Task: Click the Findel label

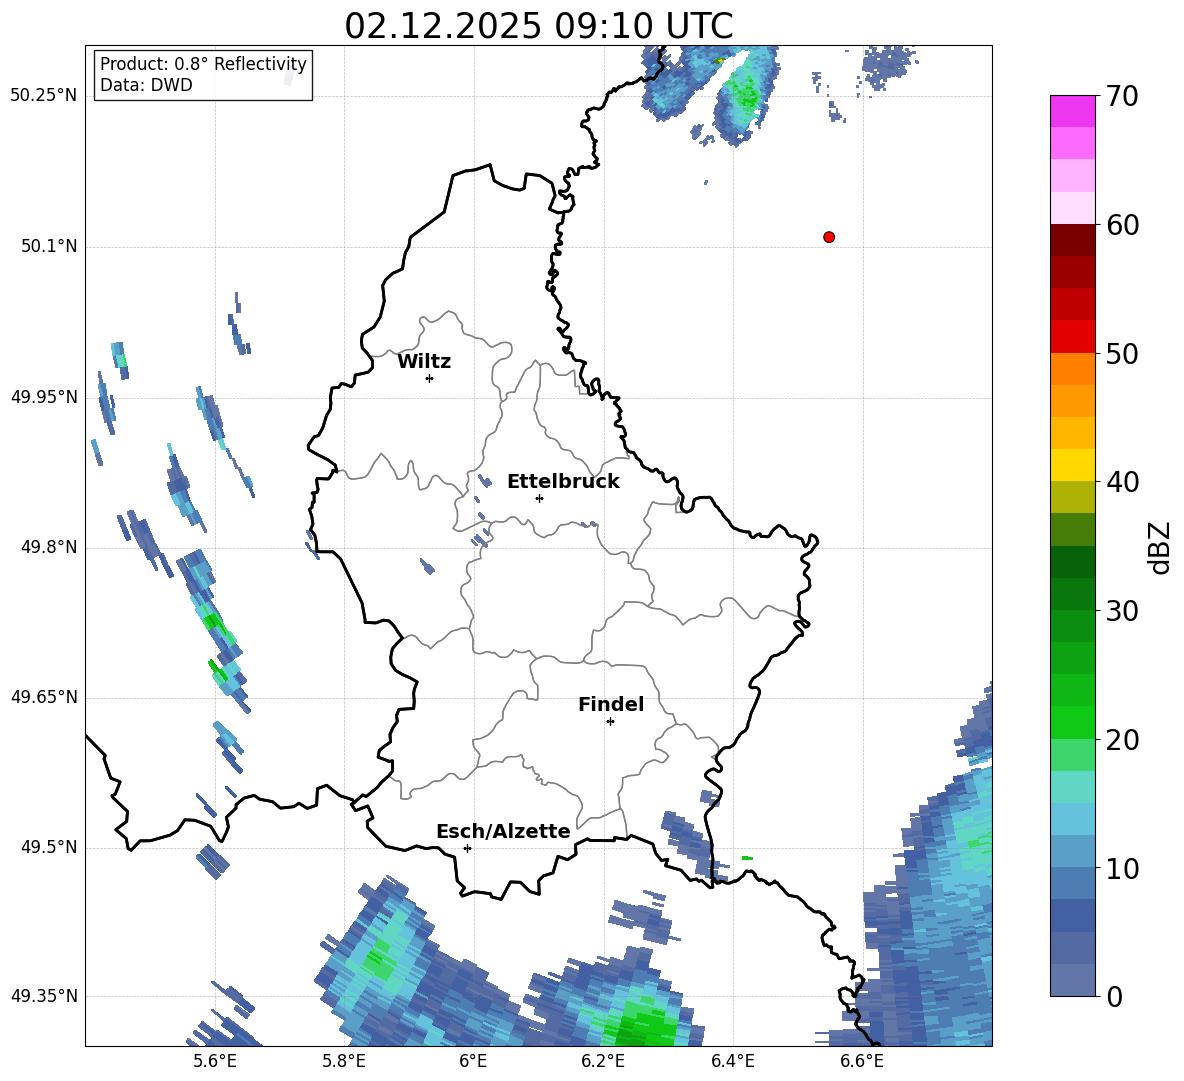Action: 611,704
